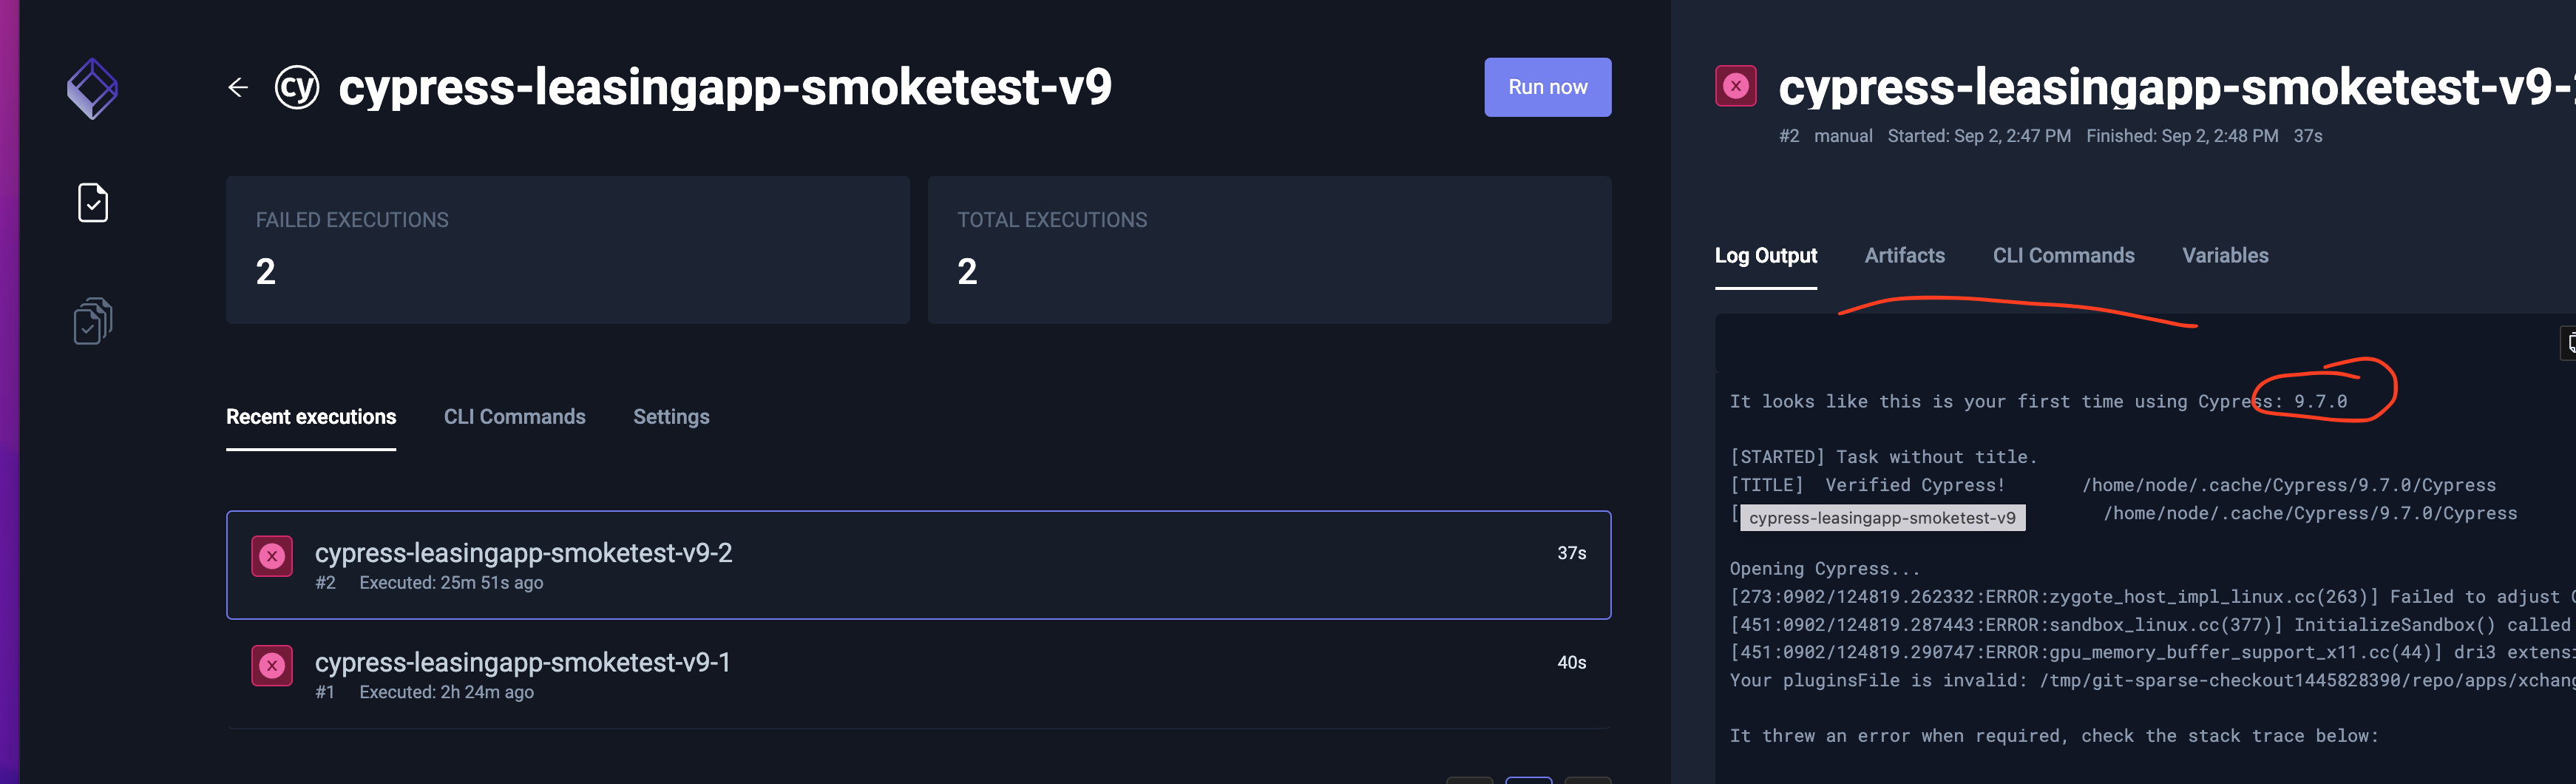
Task: View CLI Commands in the right panel tabs
Action: [x=2064, y=256]
